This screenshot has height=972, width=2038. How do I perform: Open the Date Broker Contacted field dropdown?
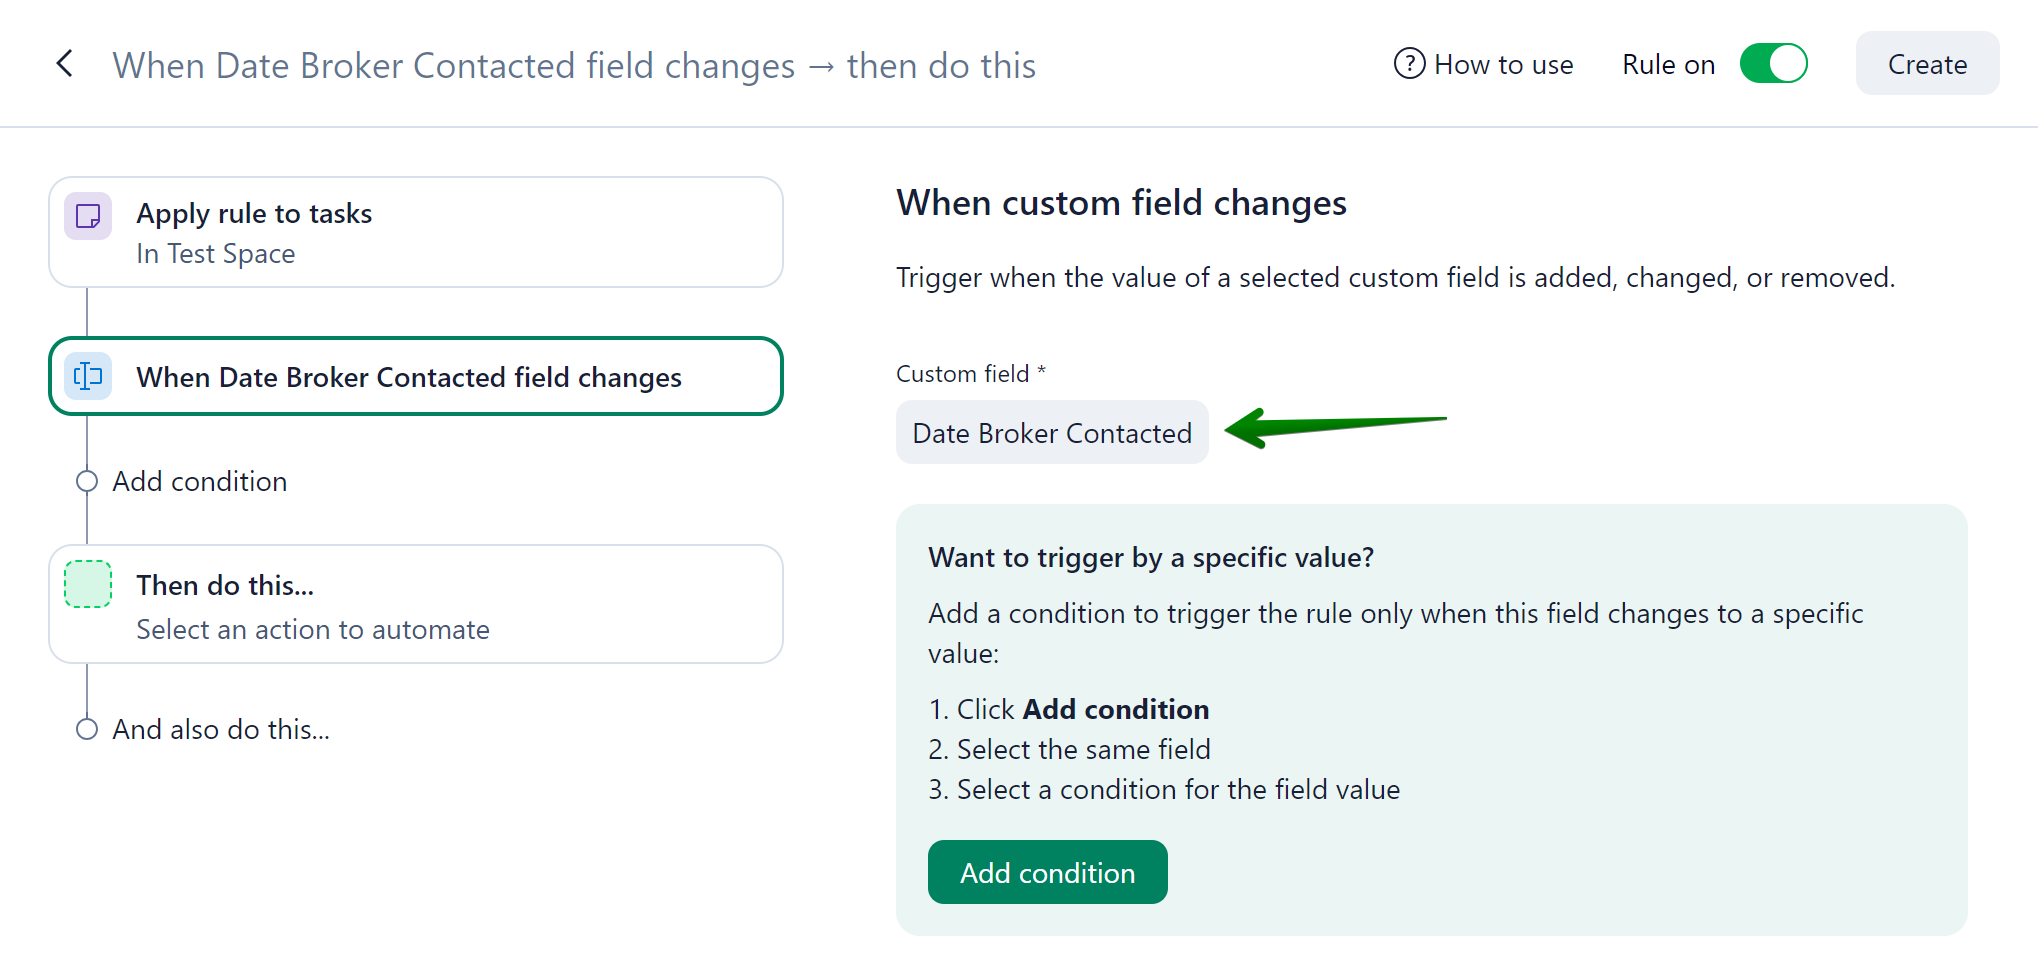1051,433
